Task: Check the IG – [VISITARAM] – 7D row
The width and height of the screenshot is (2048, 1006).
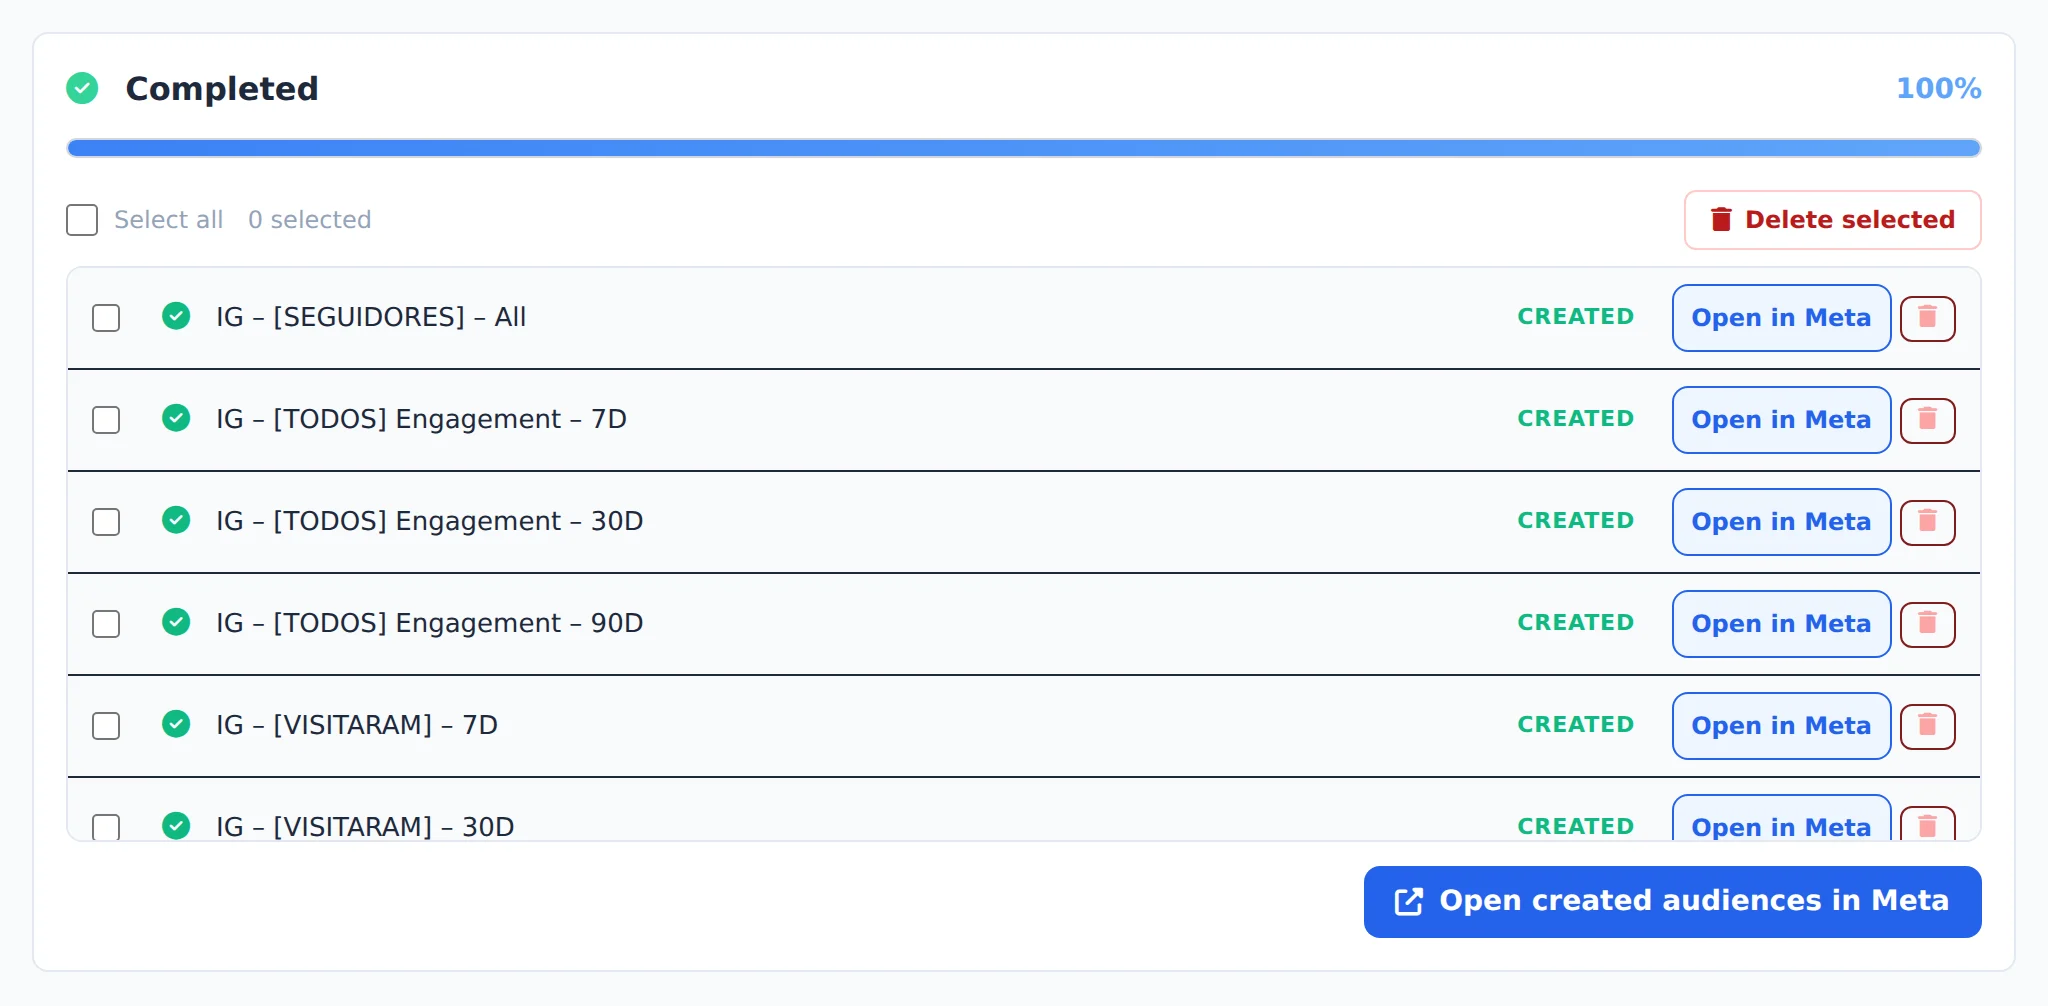Action: click(106, 726)
